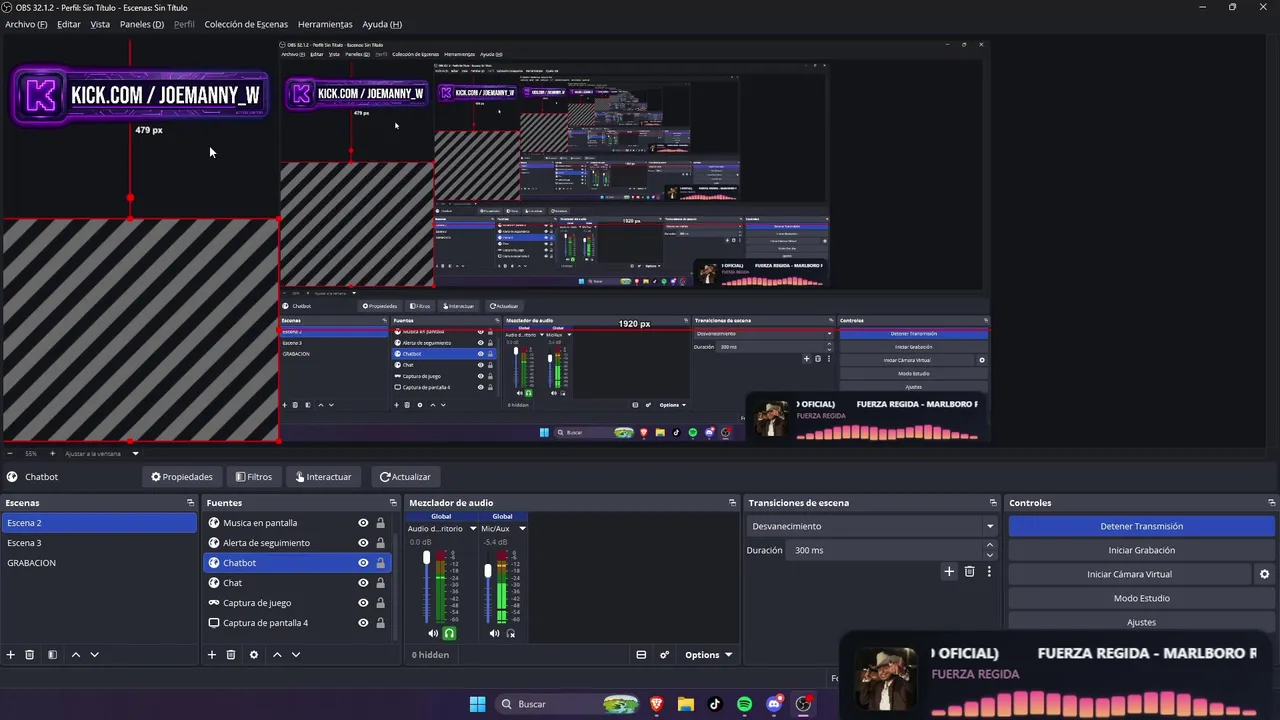Hide the Chat source eye icon
The height and width of the screenshot is (720, 1280).
(363, 583)
